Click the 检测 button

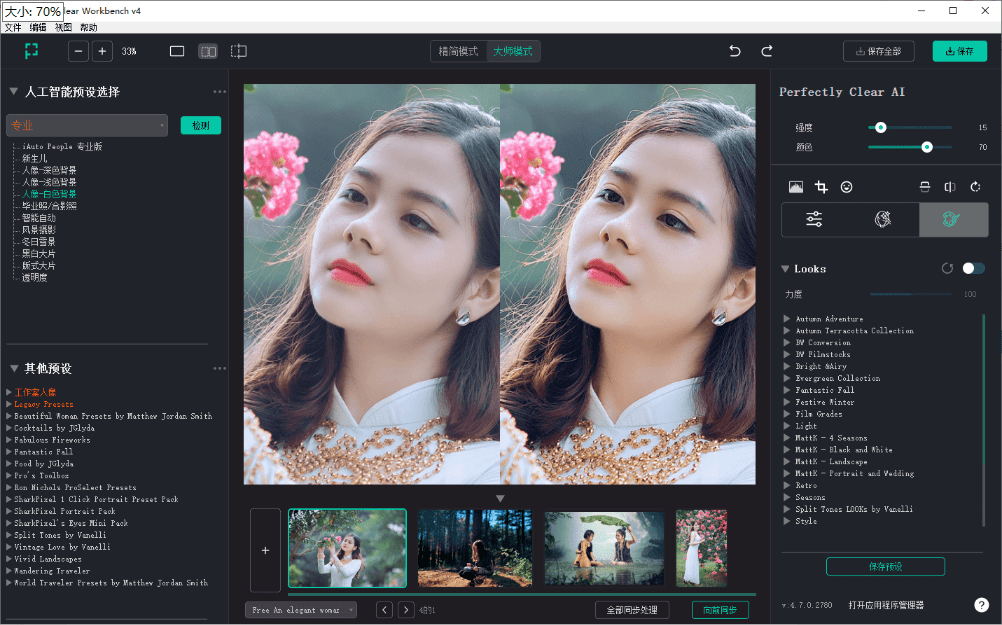(200, 125)
